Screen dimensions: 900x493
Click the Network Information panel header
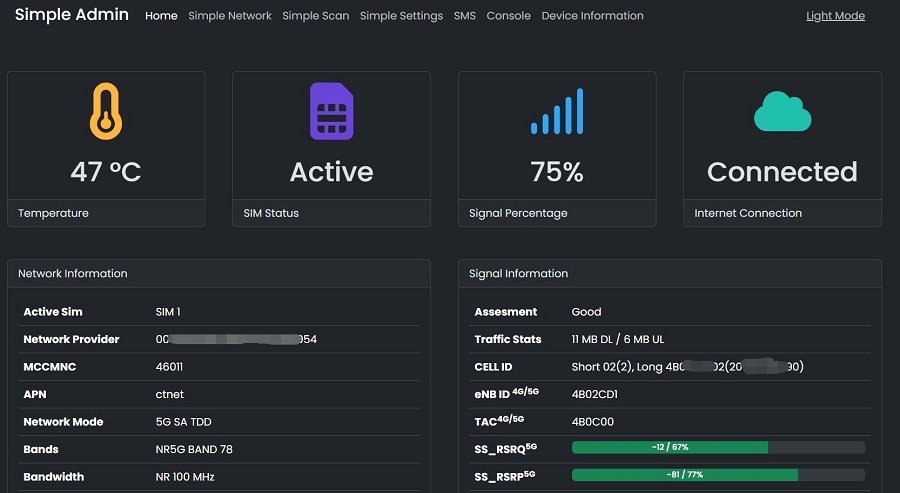219,274
